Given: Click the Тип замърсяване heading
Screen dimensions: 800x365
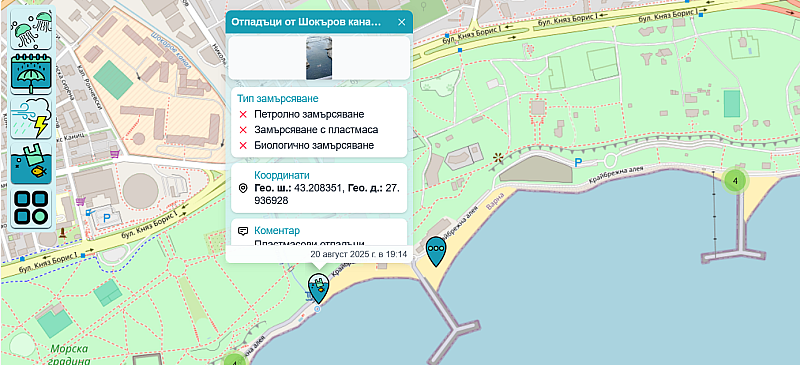Looking at the screenshot, I should (x=278, y=98).
